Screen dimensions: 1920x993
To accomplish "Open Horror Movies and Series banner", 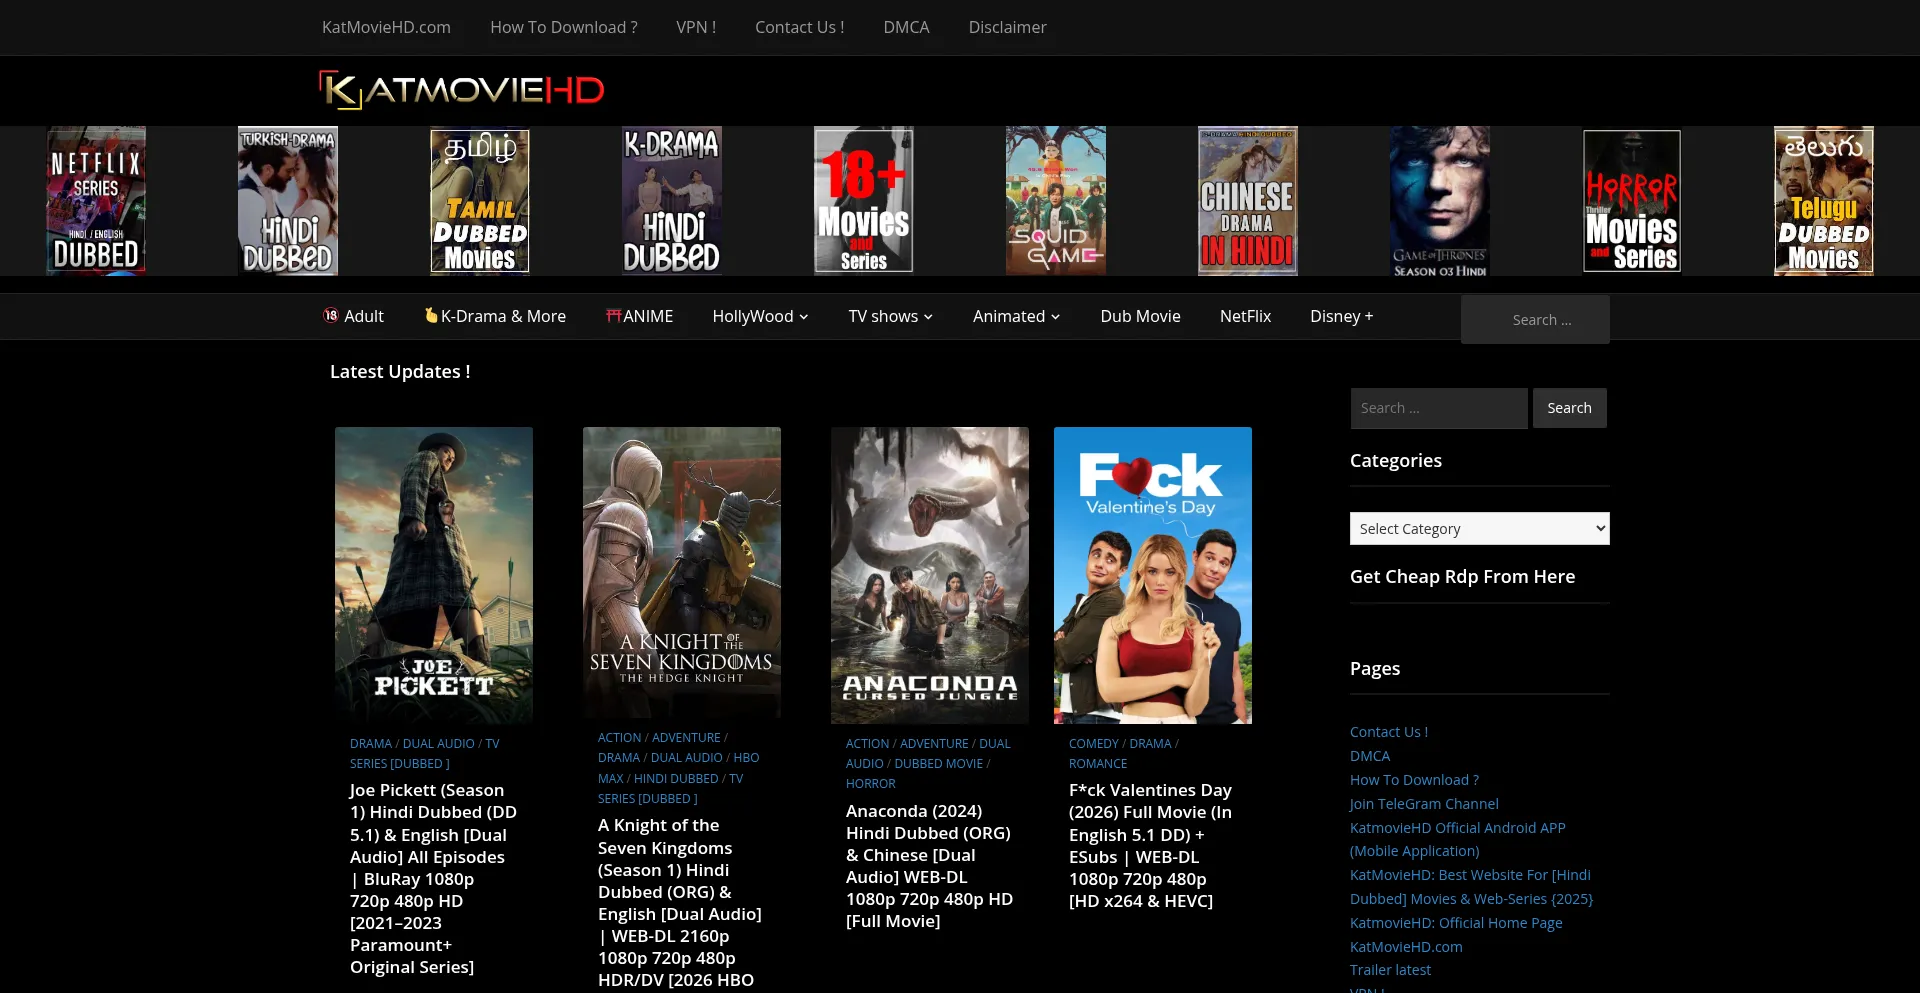I will click(x=1632, y=200).
